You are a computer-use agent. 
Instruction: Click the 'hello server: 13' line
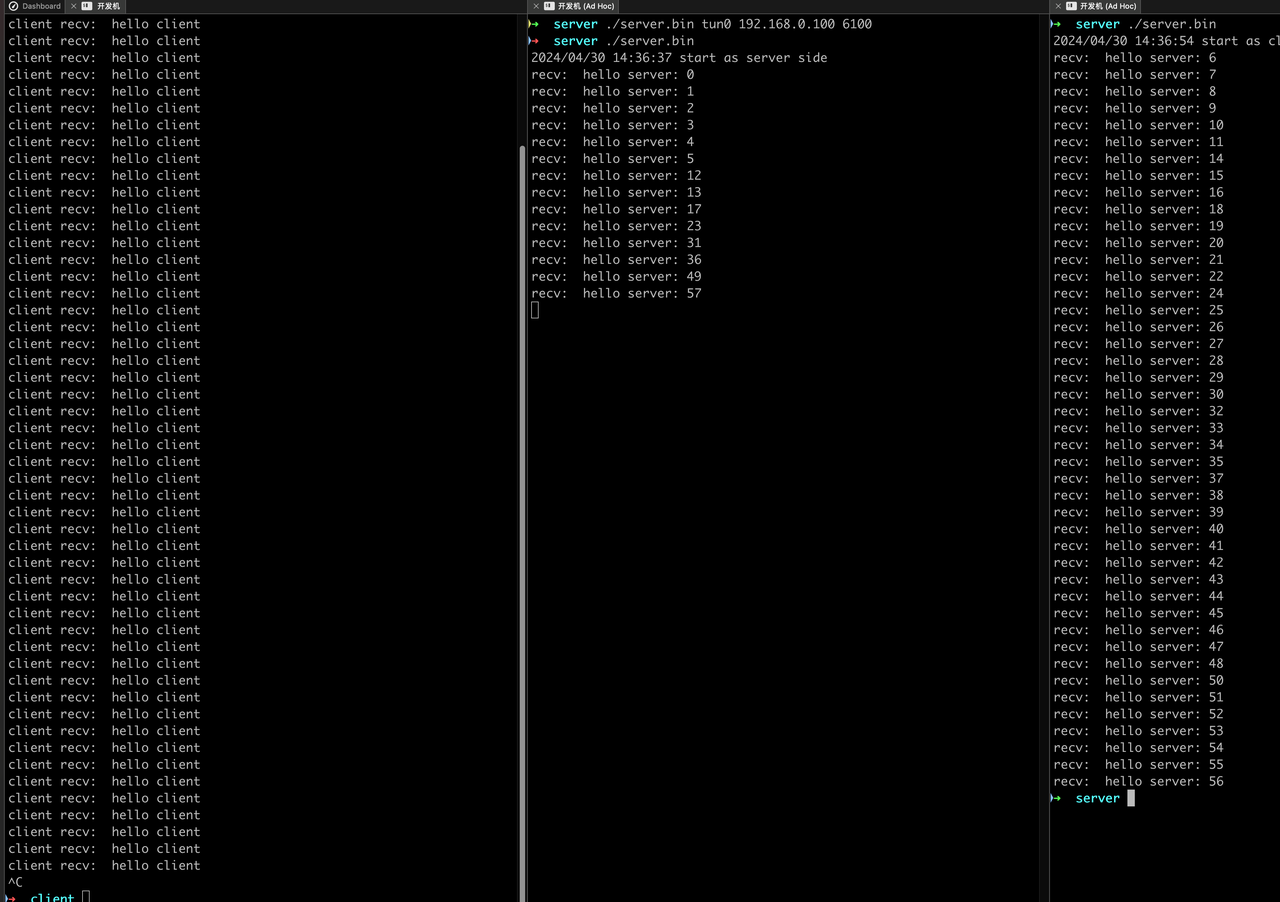[x=616, y=192]
